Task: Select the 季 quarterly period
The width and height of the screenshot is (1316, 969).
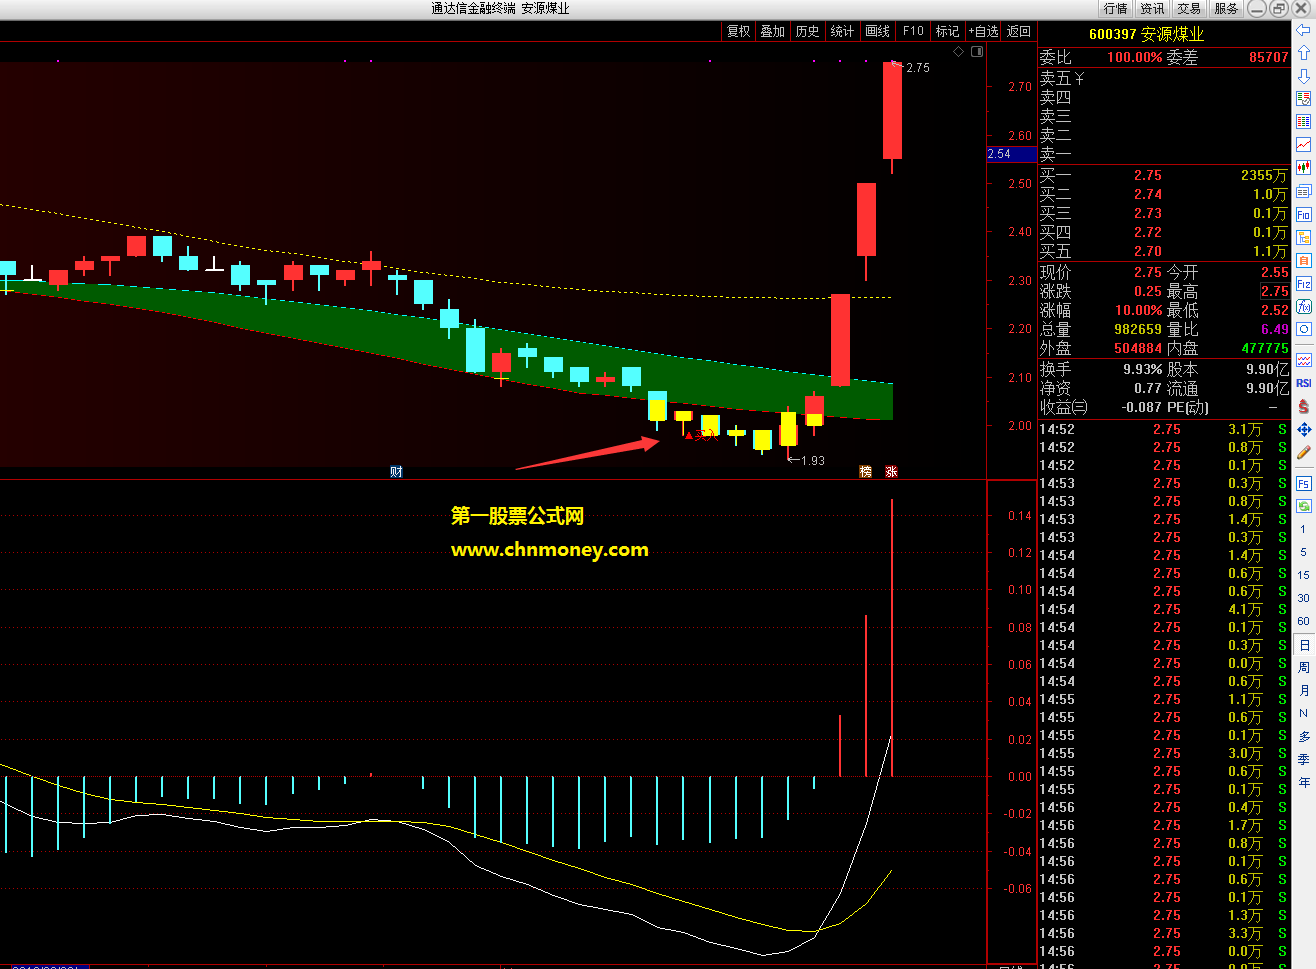Action: (x=1304, y=759)
